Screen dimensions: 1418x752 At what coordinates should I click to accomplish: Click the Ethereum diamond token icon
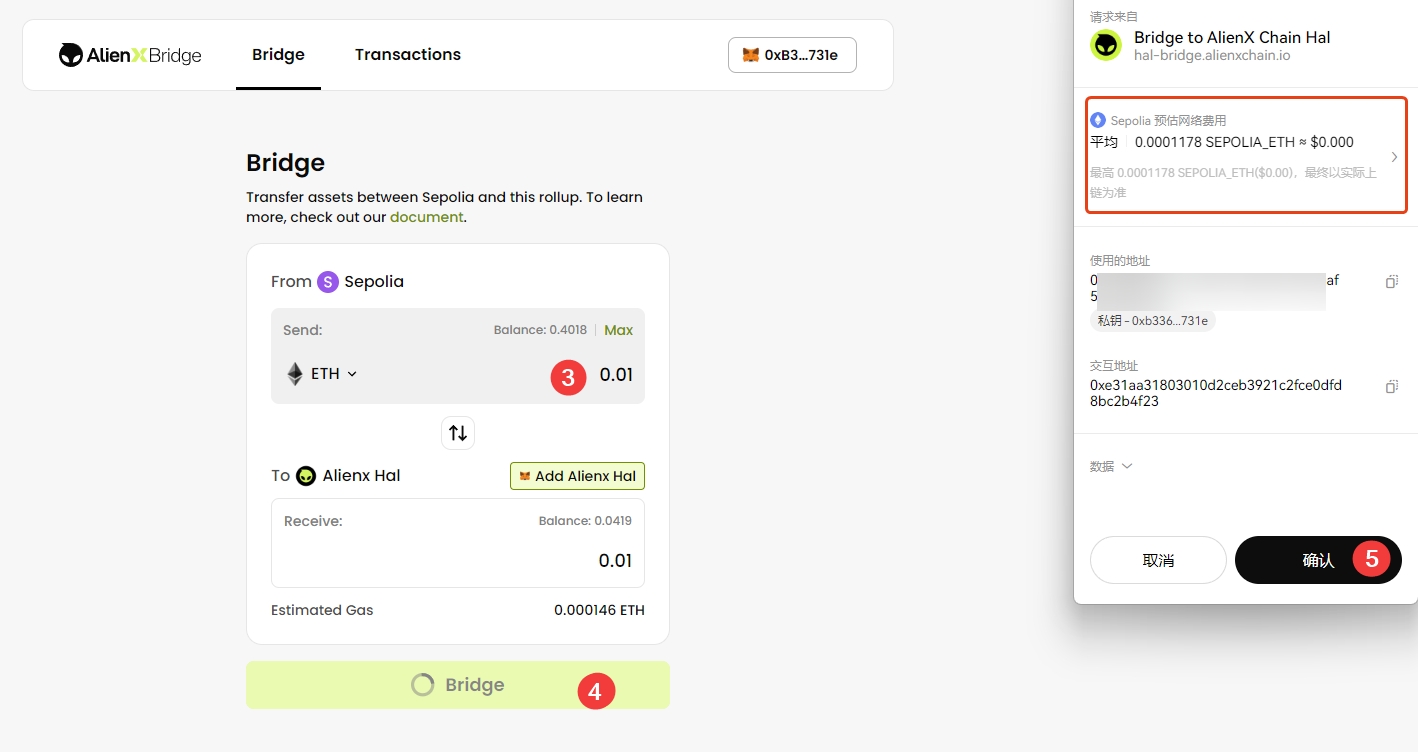coord(295,374)
